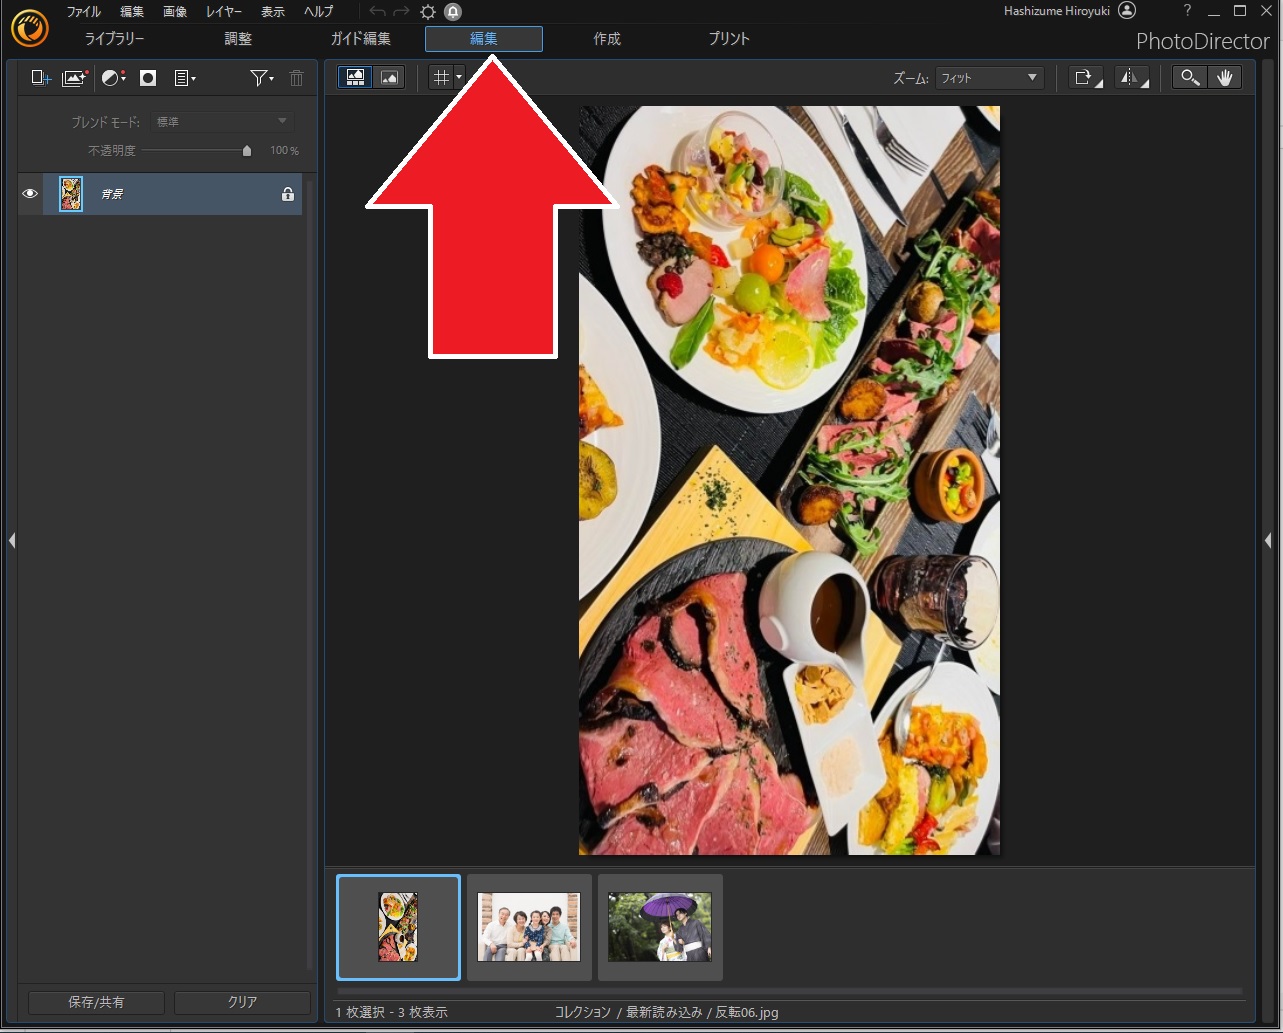Expand the right side panel arrow
The height and width of the screenshot is (1033, 1283).
pos(1268,540)
